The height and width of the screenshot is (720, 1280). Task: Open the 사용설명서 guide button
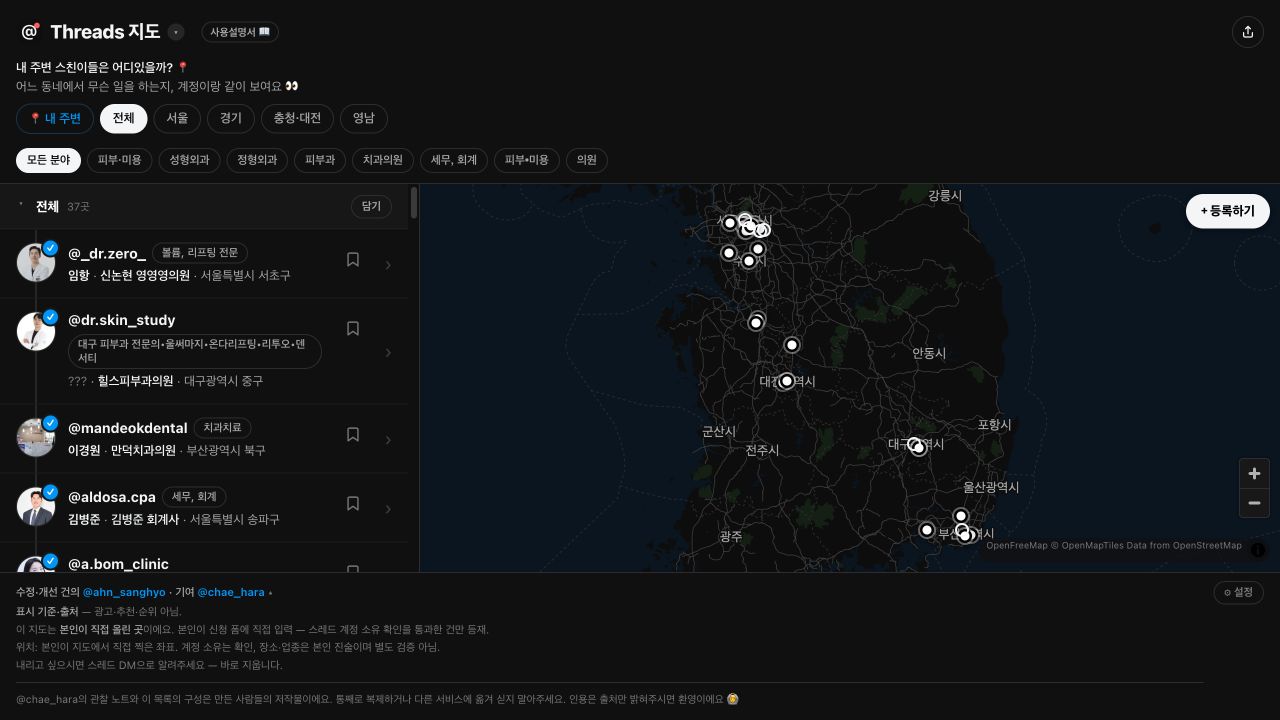(x=240, y=32)
